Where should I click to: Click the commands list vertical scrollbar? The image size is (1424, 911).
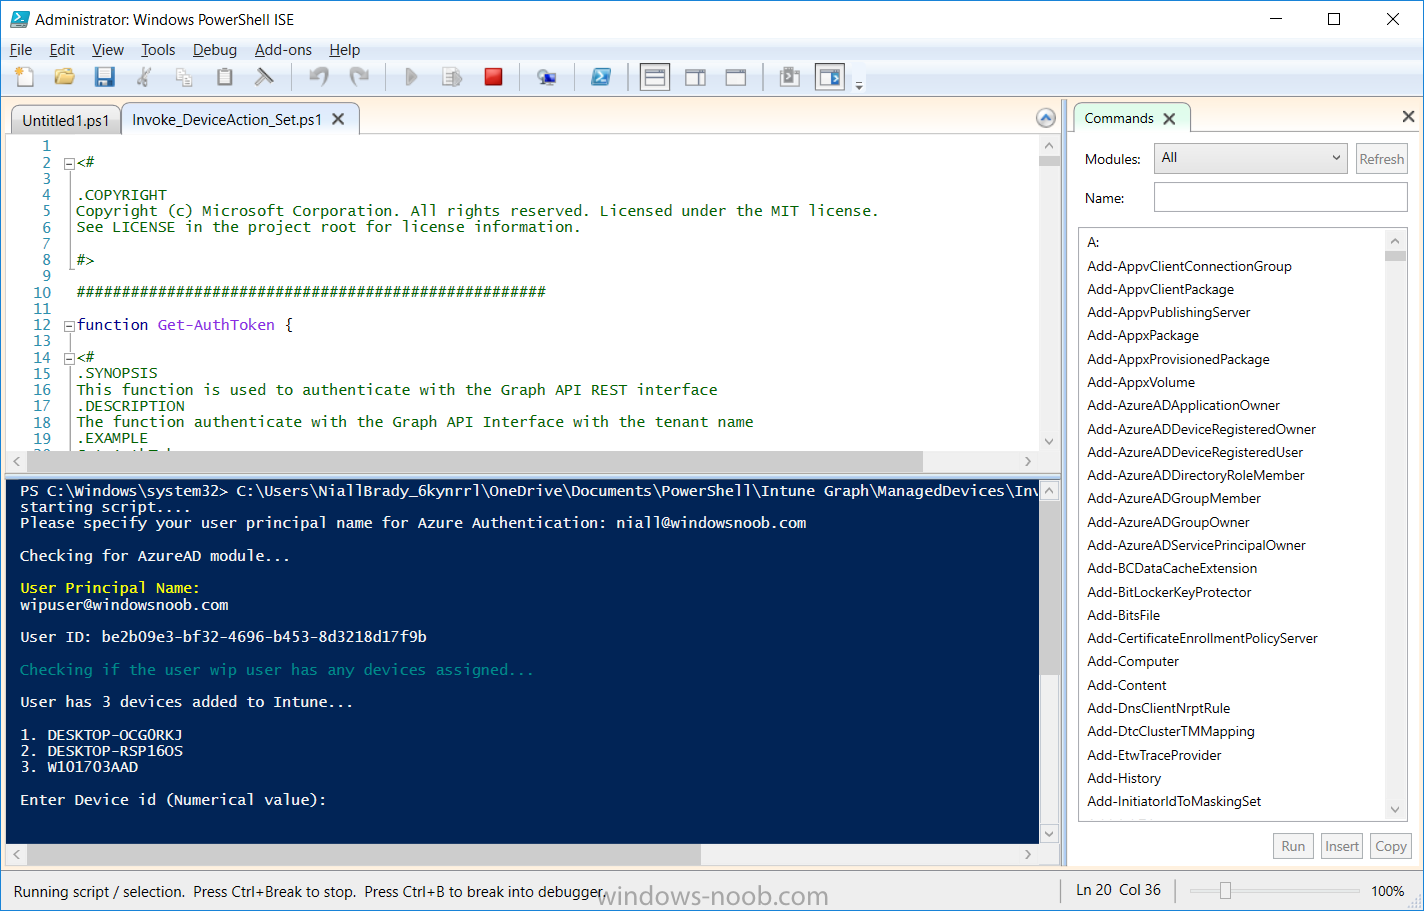1396,524
